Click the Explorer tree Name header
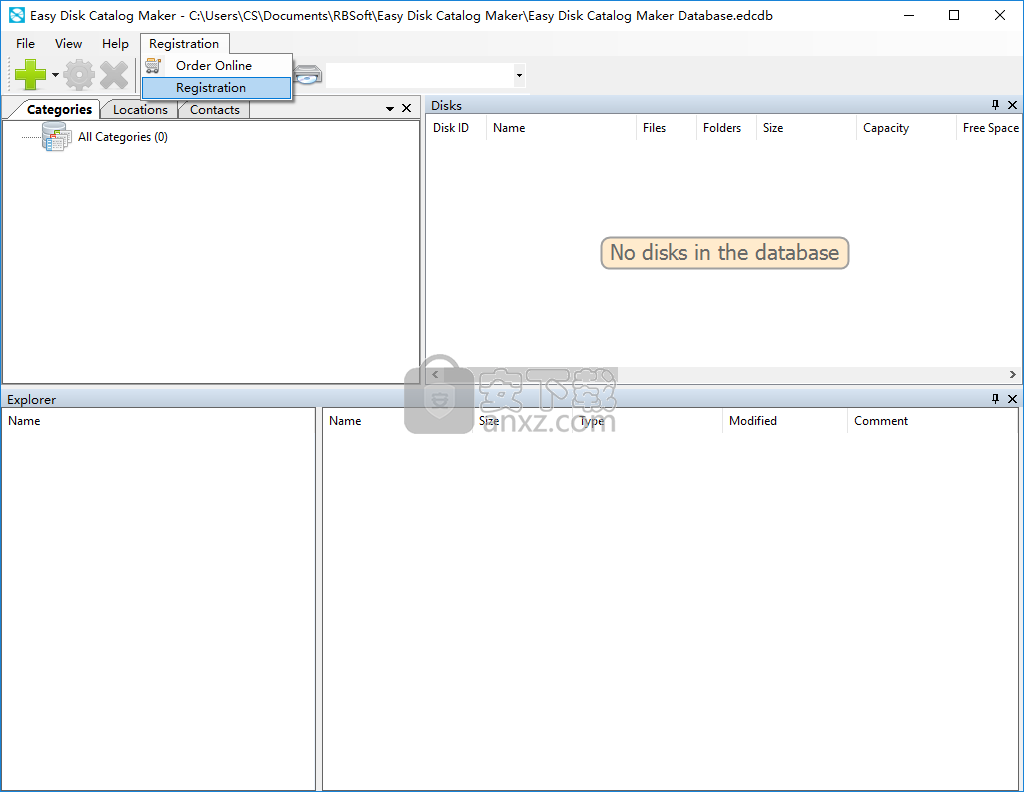The height and width of the screenshot is (792, 1024). click(x=159, y=421)
